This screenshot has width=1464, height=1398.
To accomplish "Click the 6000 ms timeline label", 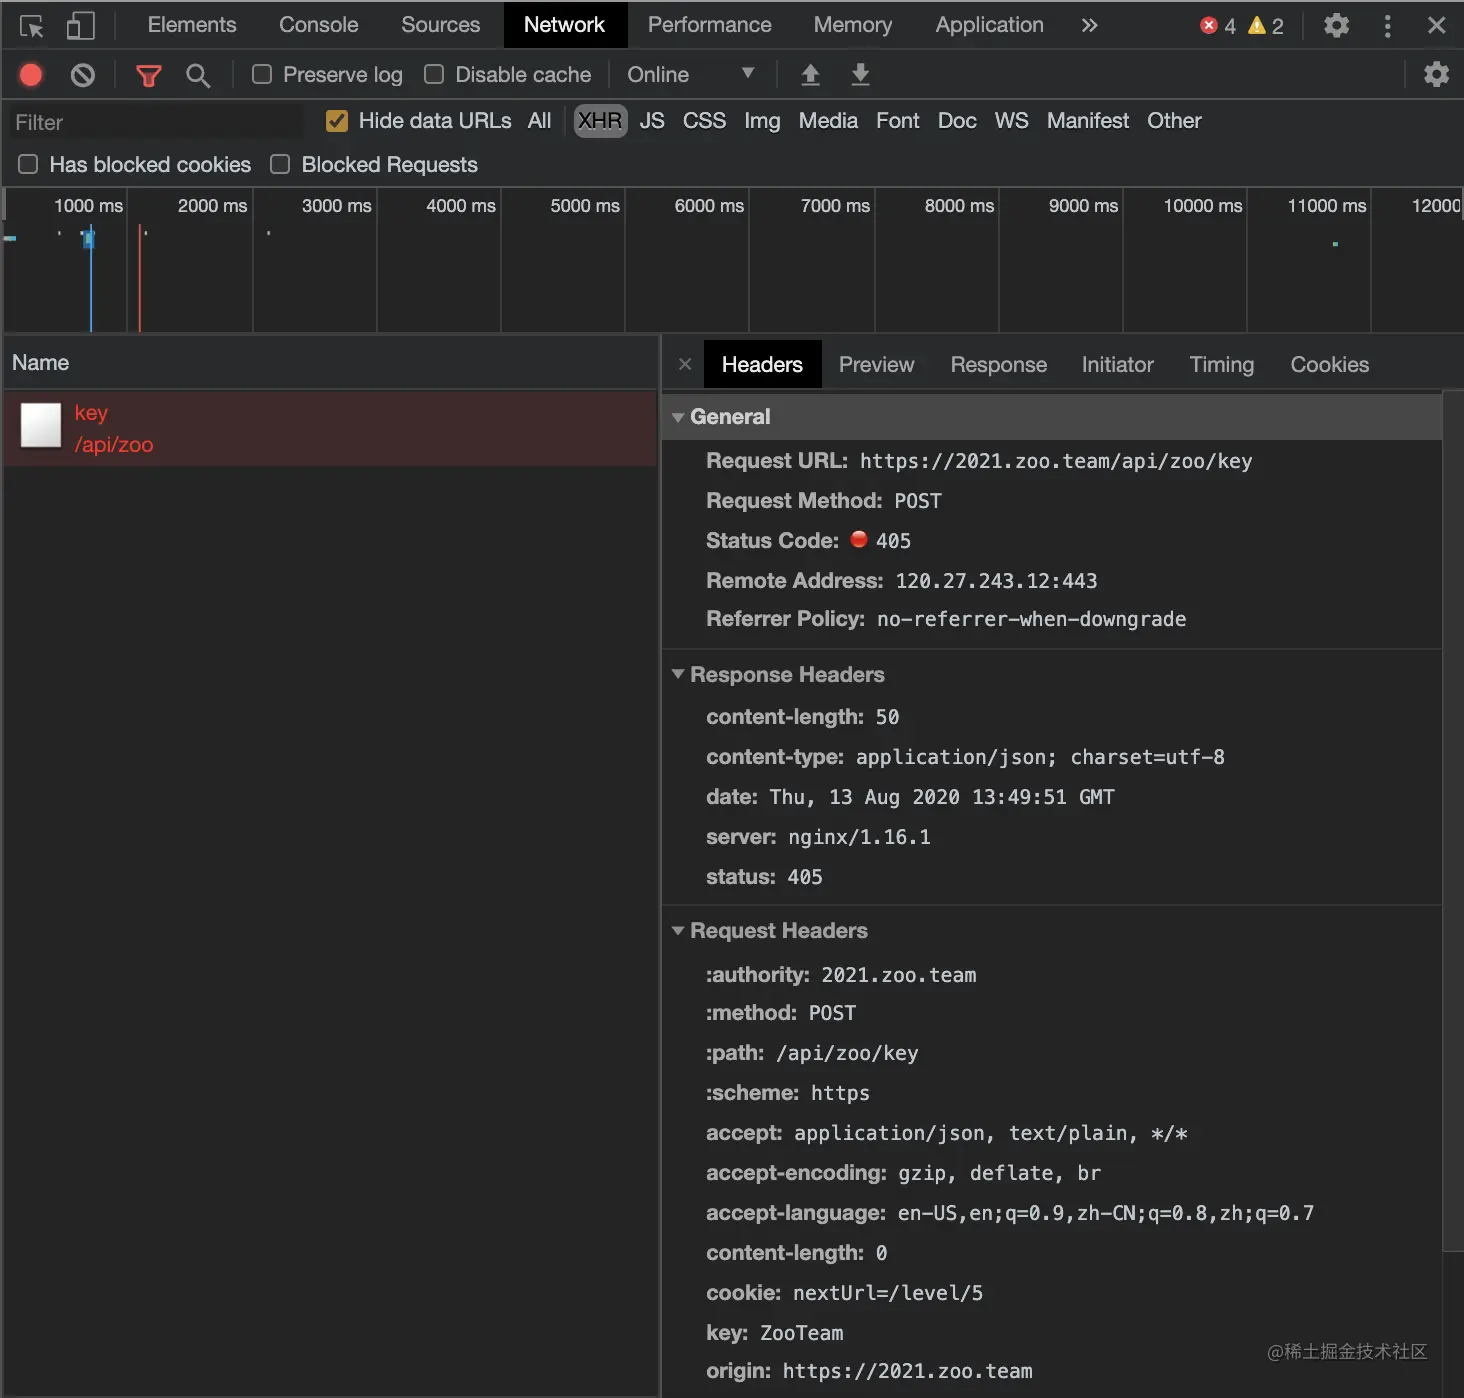I will tap(710, 206).
